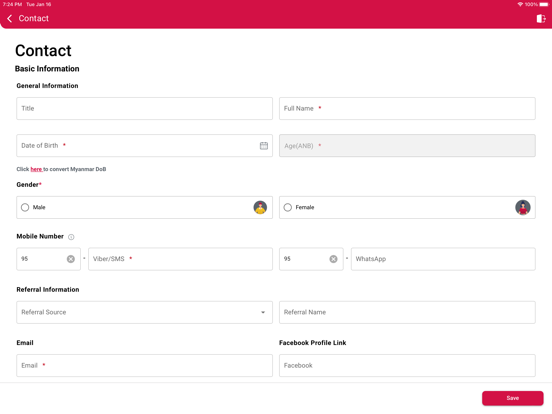Image resolution: width=552 pixels, height=414 pixels.
Task: Focus the Email input field
Action: pos(144,365)
